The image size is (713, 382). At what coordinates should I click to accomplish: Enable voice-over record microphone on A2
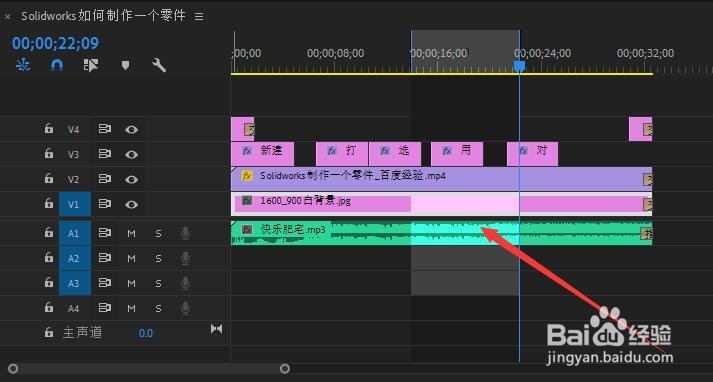[185, 258]
